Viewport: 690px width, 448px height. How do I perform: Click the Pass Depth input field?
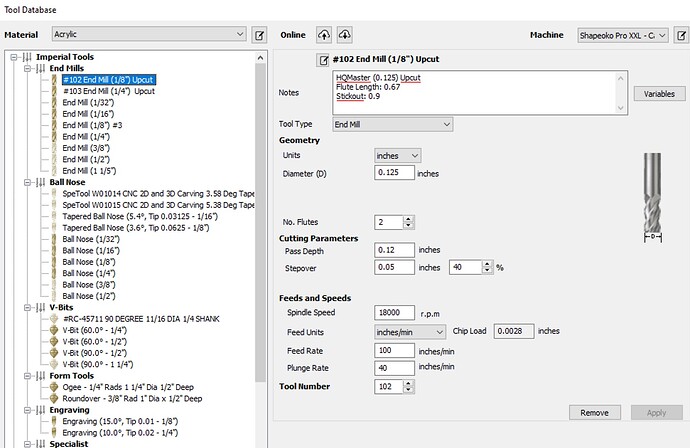tap(394, 250)
